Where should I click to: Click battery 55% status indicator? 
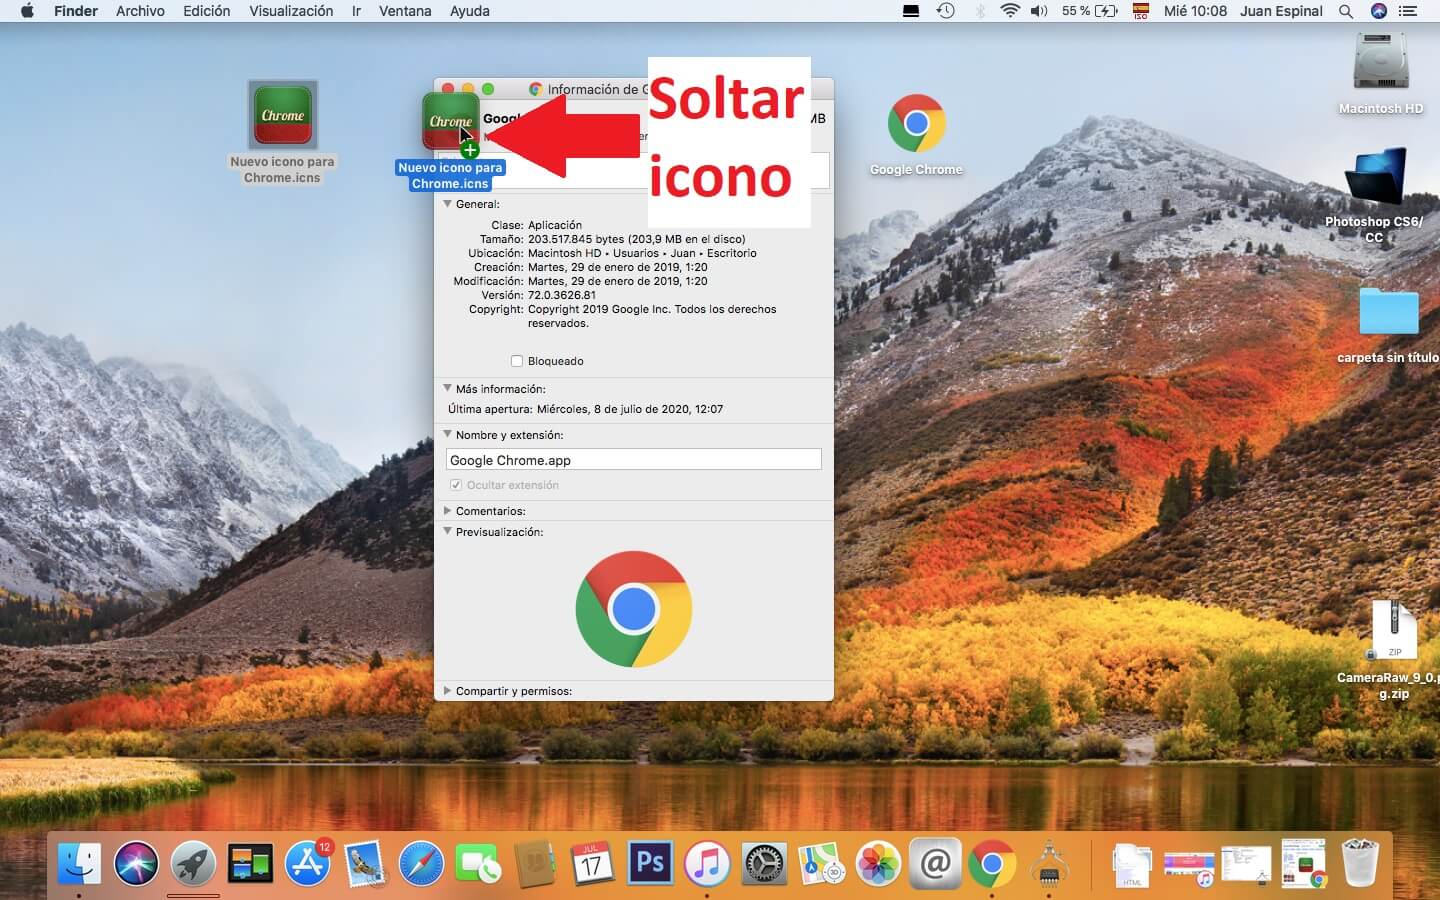(x=1090, y=11)
